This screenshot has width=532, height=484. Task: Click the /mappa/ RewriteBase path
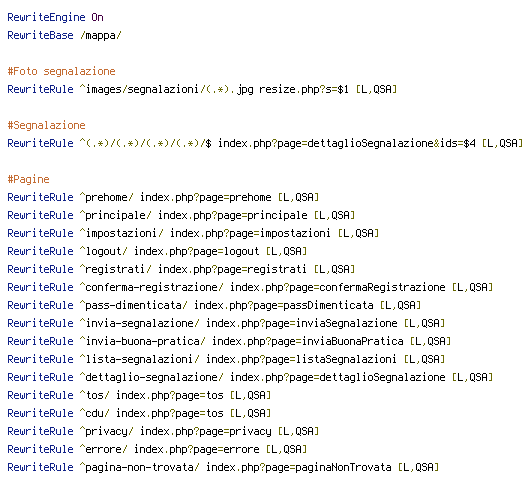pyautogui.click(x=100, y=35)
